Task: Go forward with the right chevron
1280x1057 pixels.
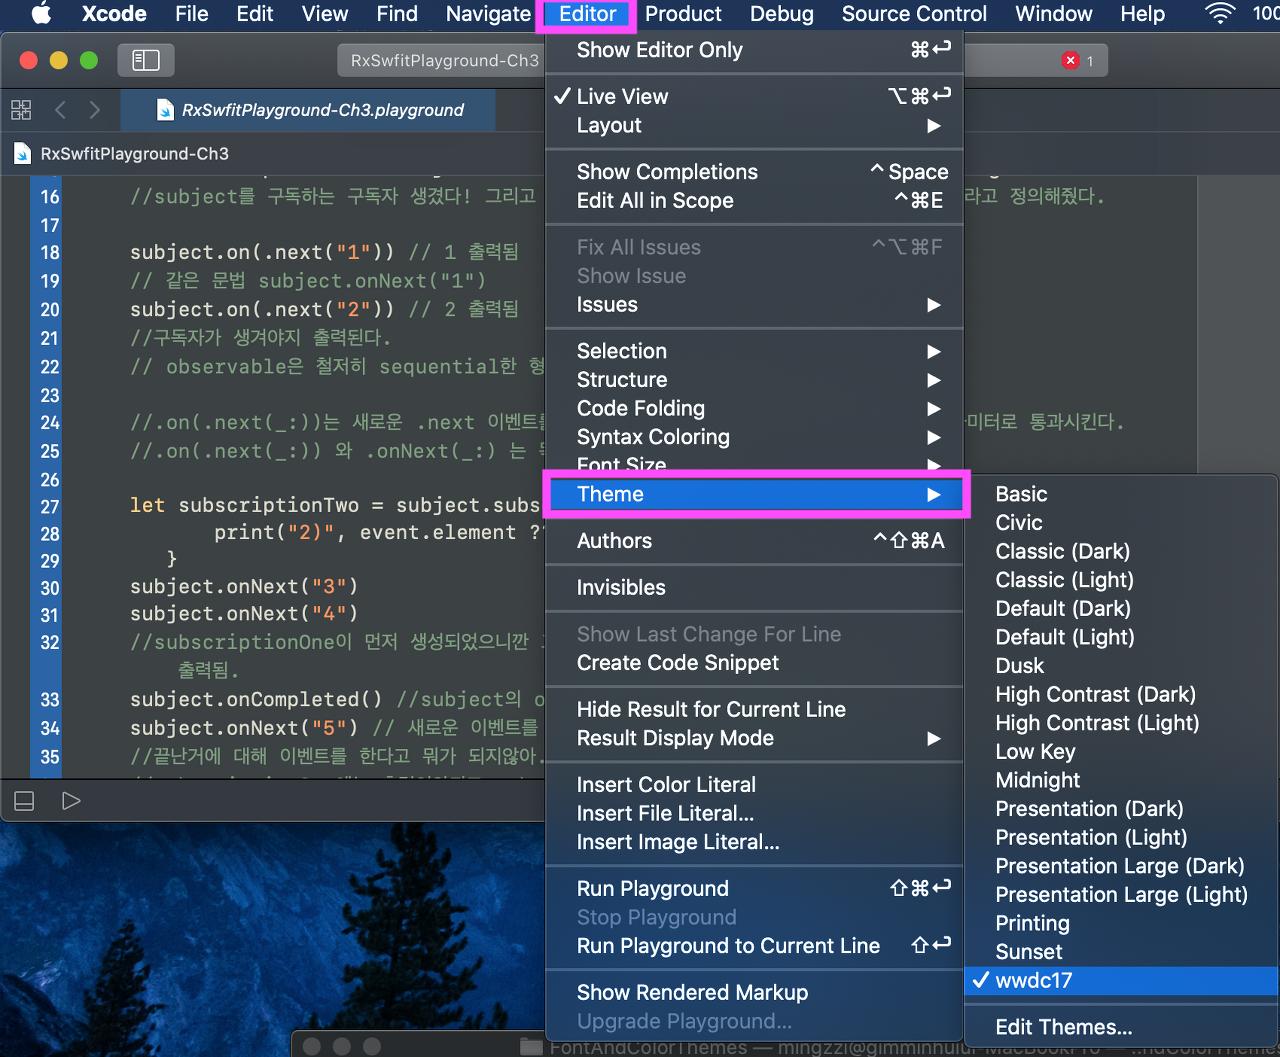Action: pos(95,109)
